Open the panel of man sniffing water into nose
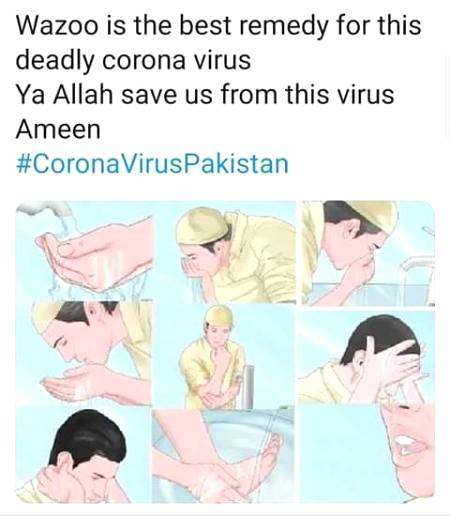 pyautogui.click(x=368, y=253)
